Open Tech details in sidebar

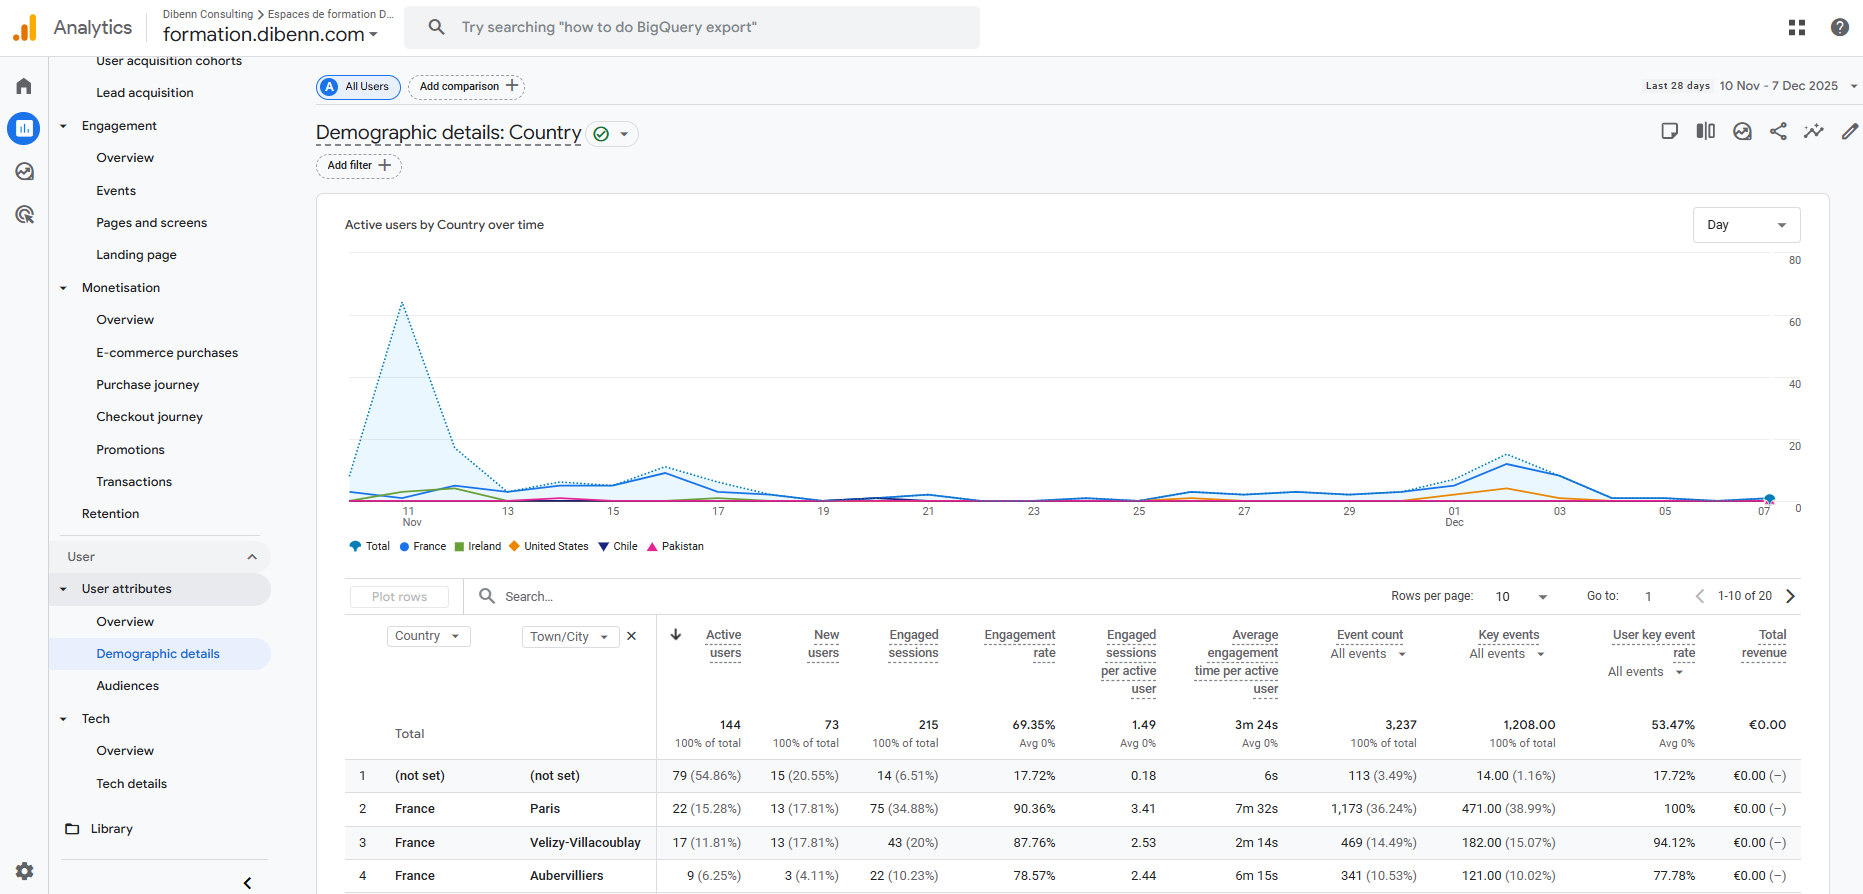coord(131,784)
